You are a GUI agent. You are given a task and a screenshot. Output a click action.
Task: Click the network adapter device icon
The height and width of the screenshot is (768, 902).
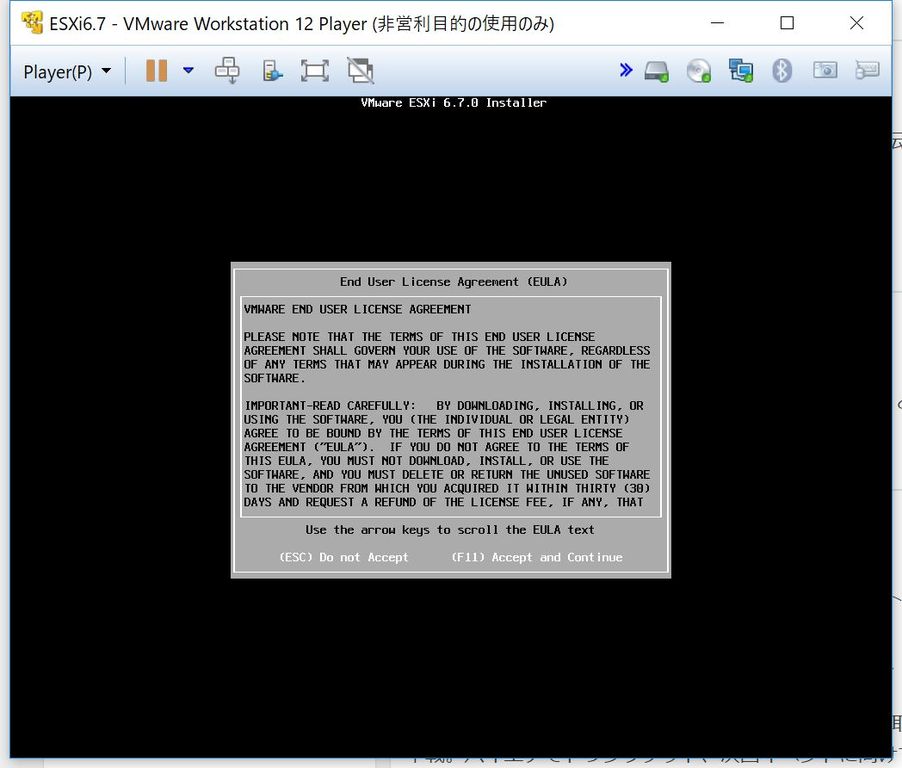[740, 71]
